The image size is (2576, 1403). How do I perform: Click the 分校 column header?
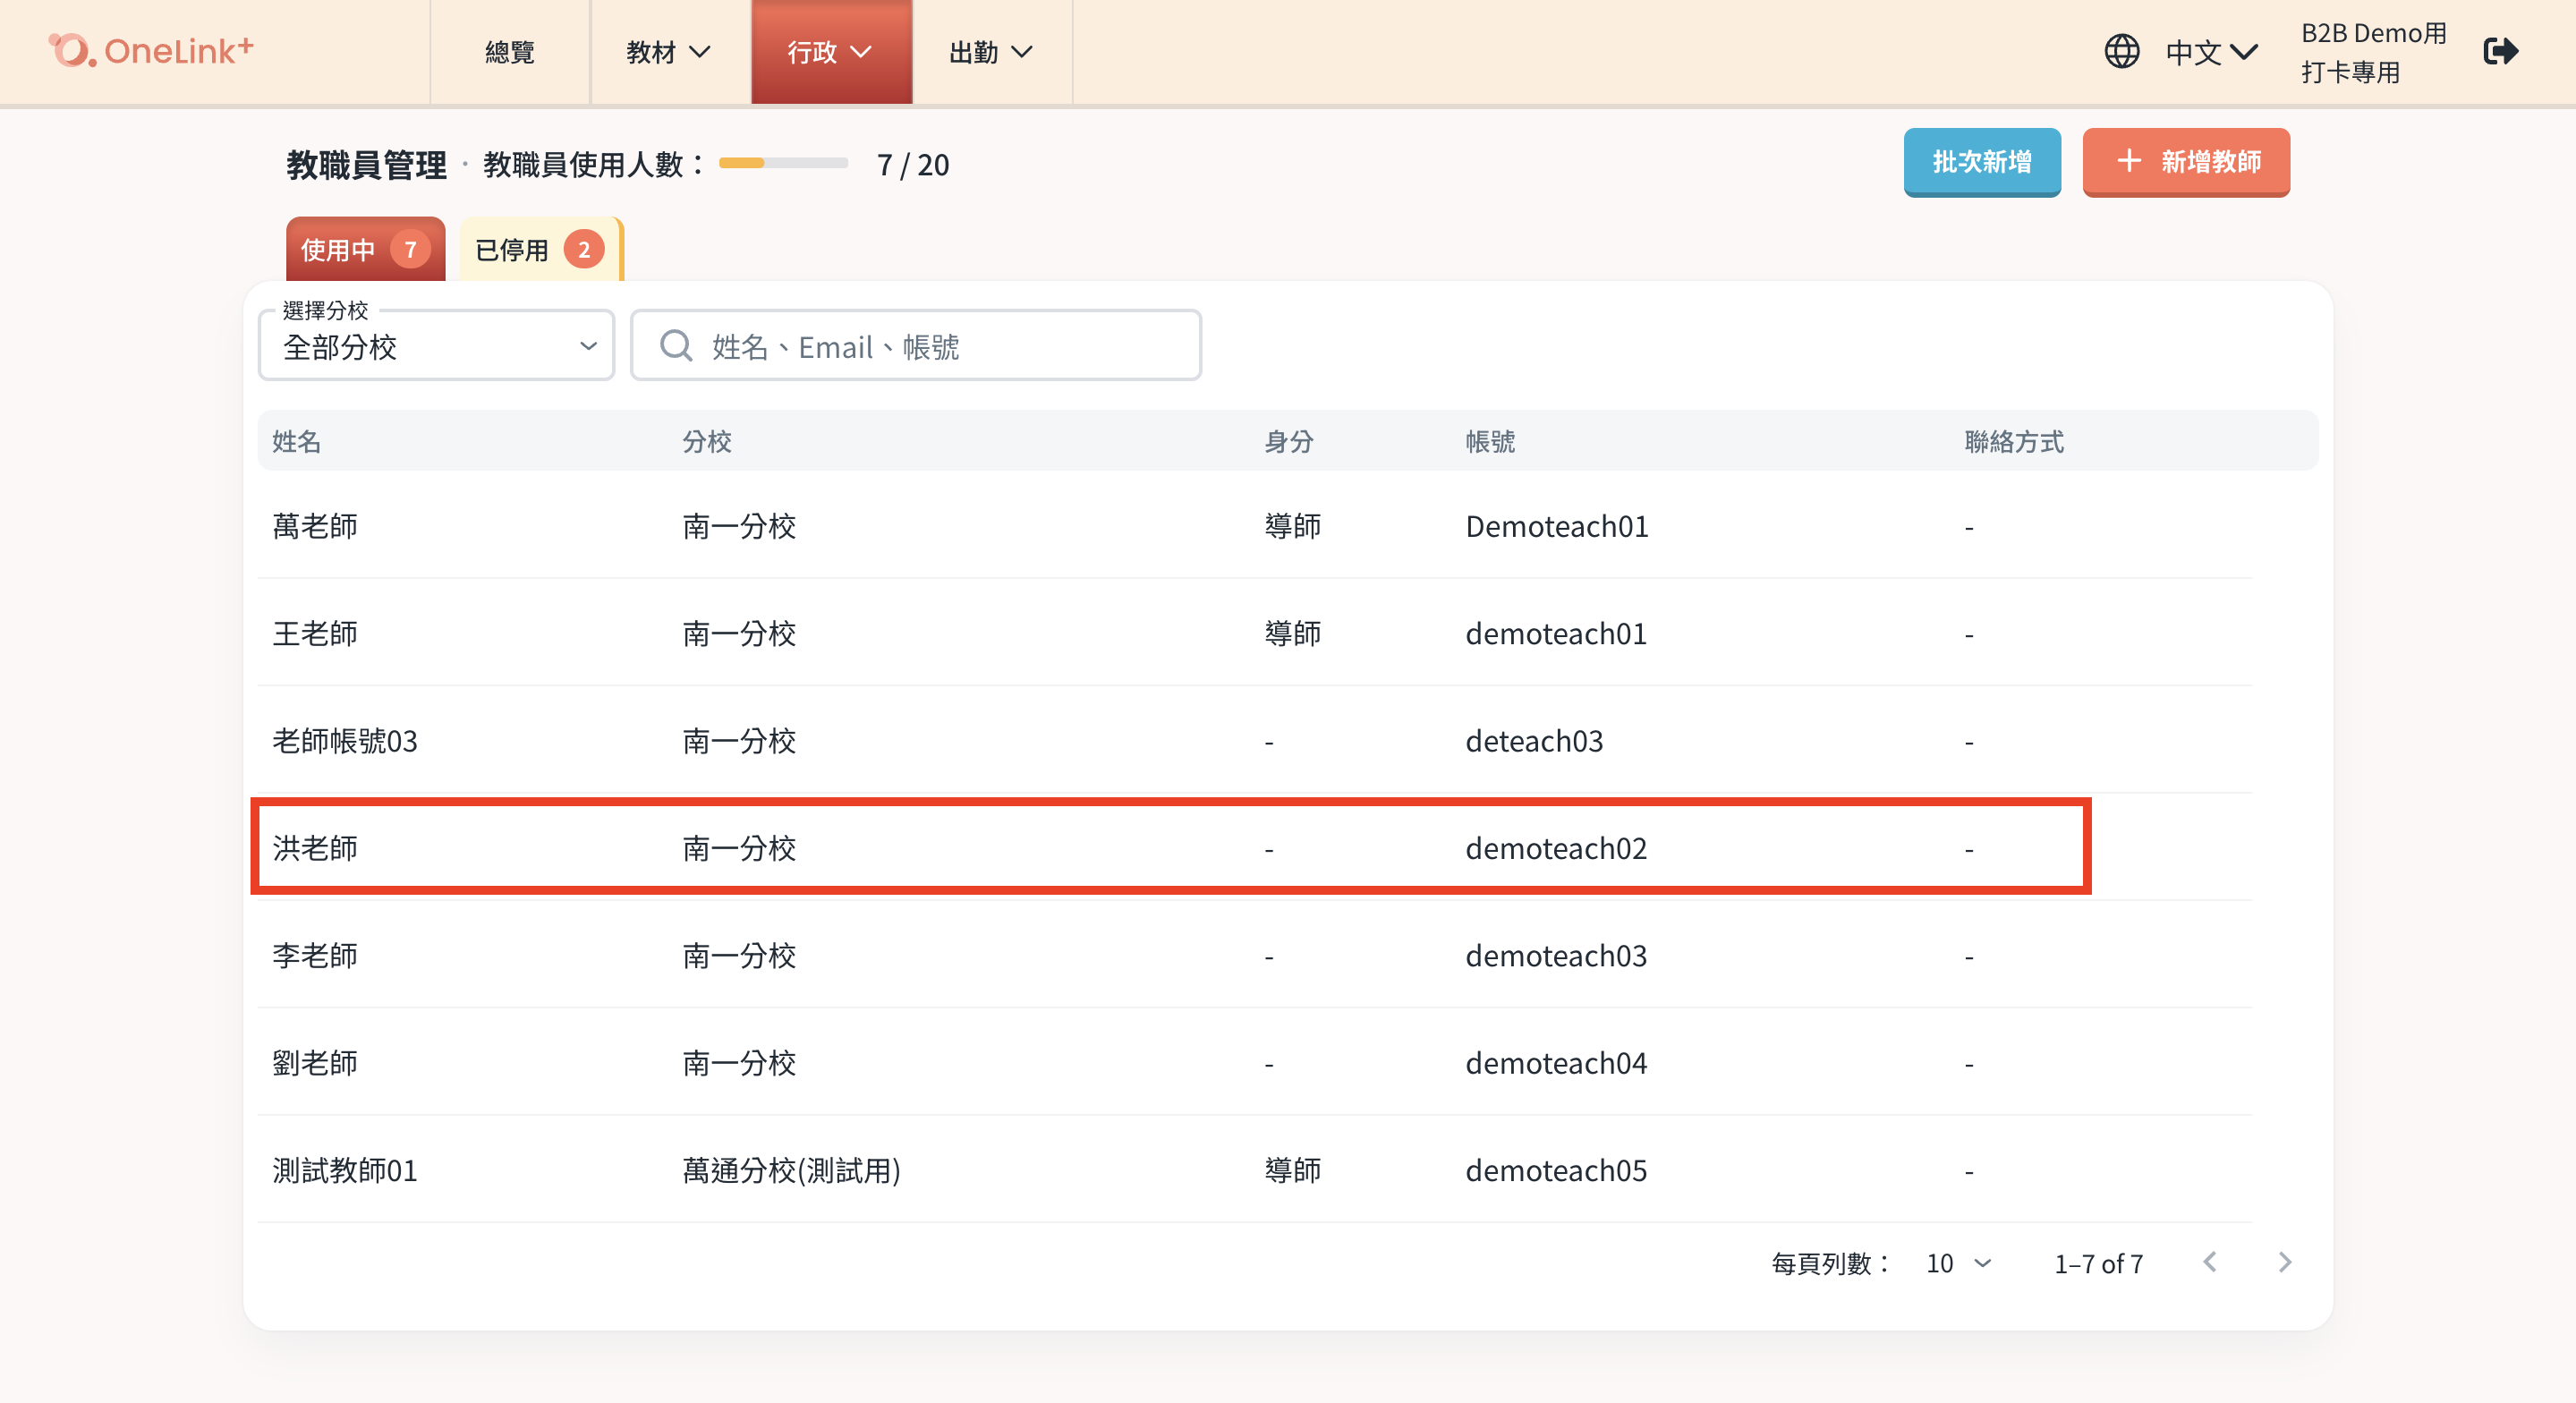click(x=707, y=441)
